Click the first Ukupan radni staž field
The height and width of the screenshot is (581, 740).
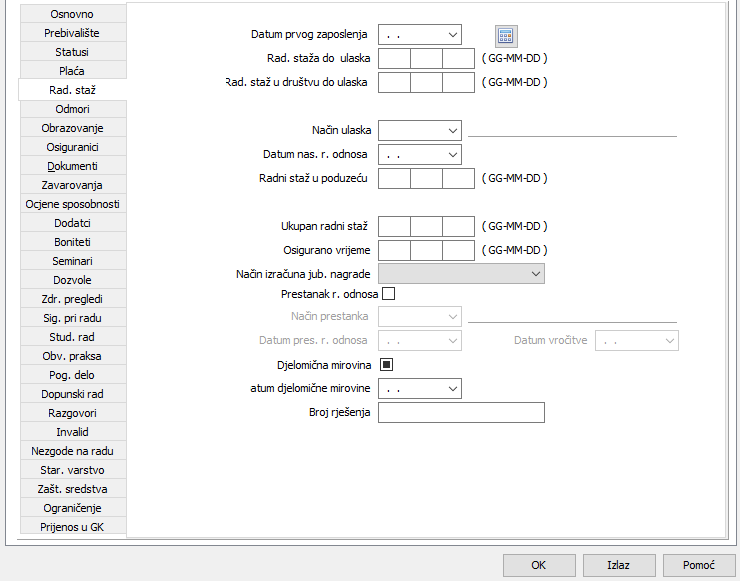(395, 227)
